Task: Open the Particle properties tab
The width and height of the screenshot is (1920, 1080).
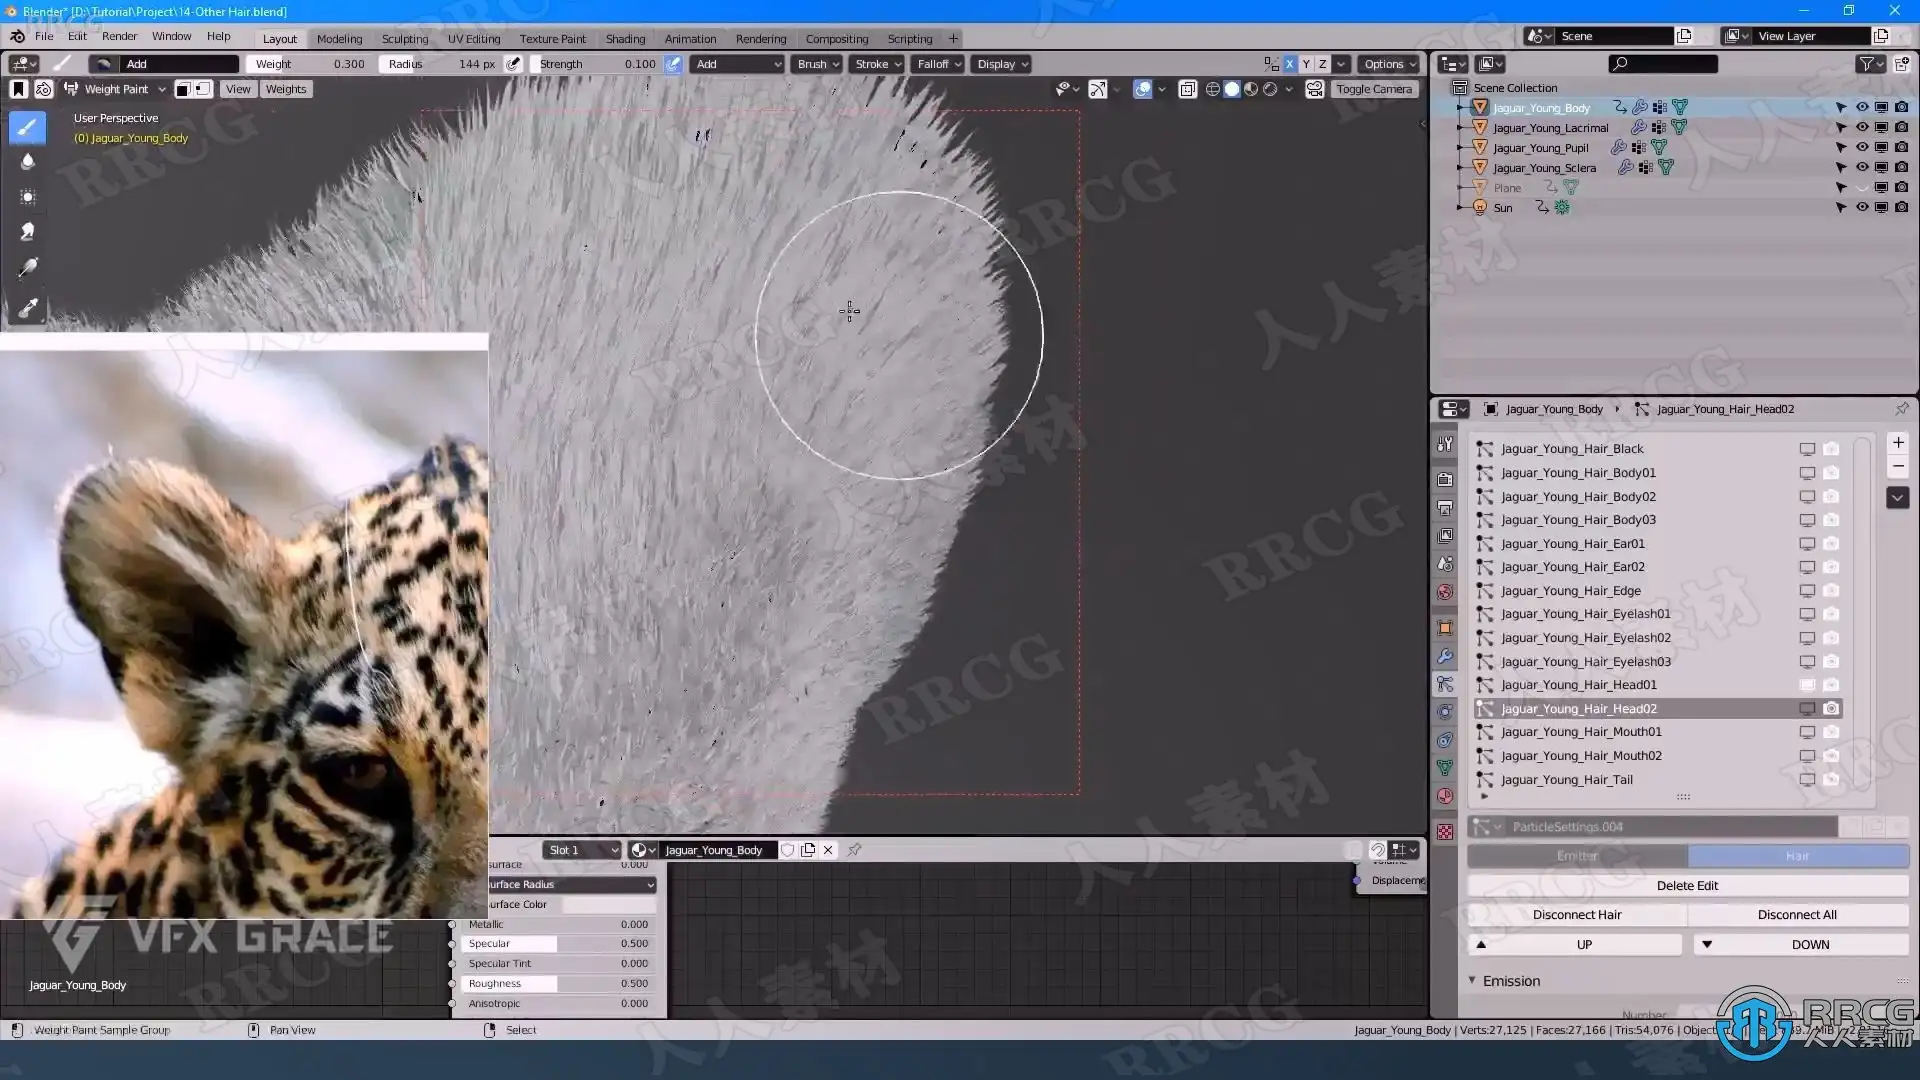Action: tap(1445, 685)
